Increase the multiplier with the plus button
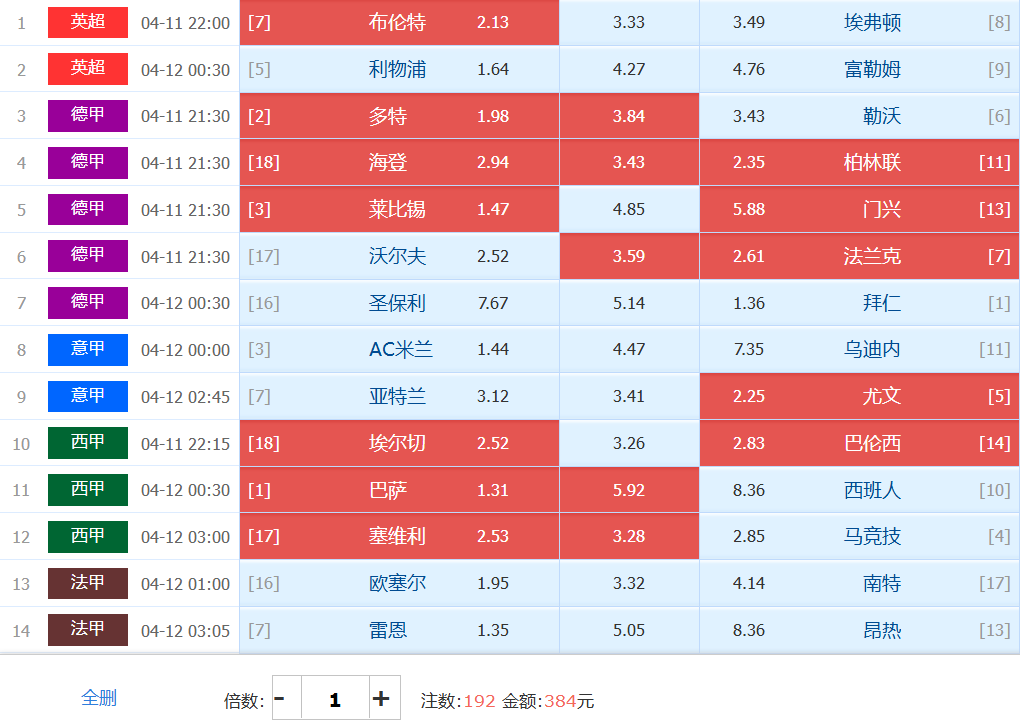 (381, 699)
